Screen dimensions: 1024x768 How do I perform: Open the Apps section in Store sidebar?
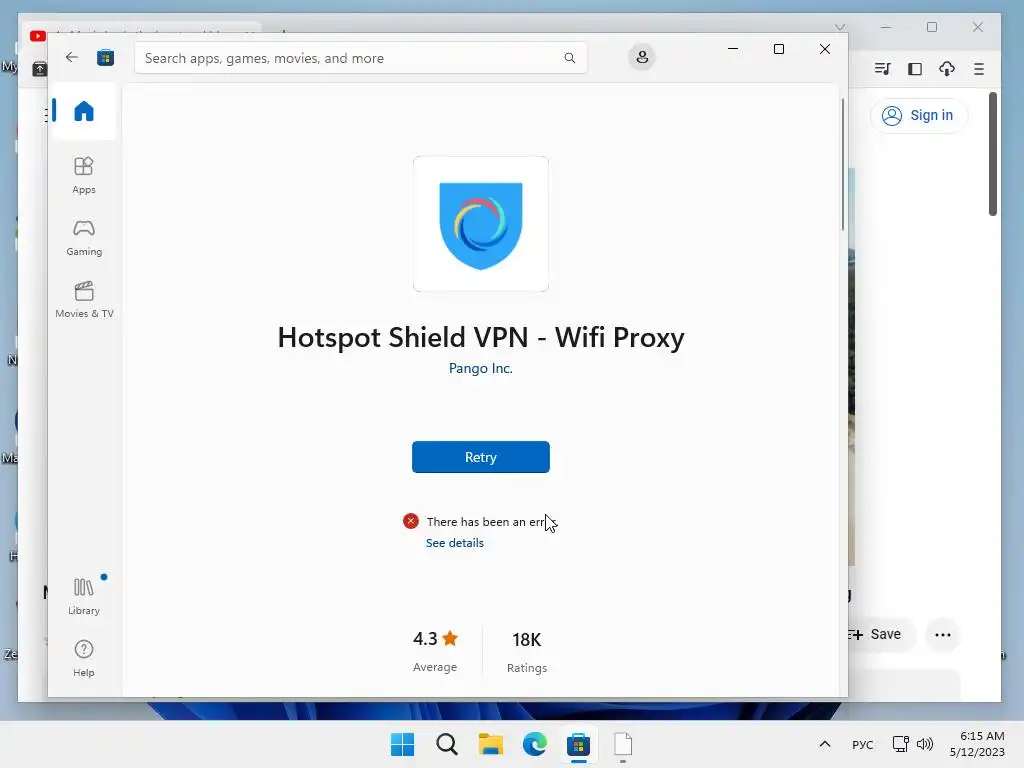tap(84, 176)
